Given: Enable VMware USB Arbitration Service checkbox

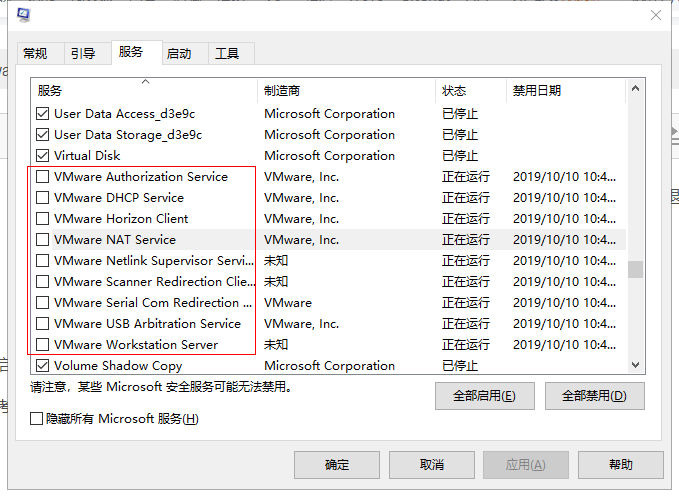Looking at the screenshot, I should (42, 323).
